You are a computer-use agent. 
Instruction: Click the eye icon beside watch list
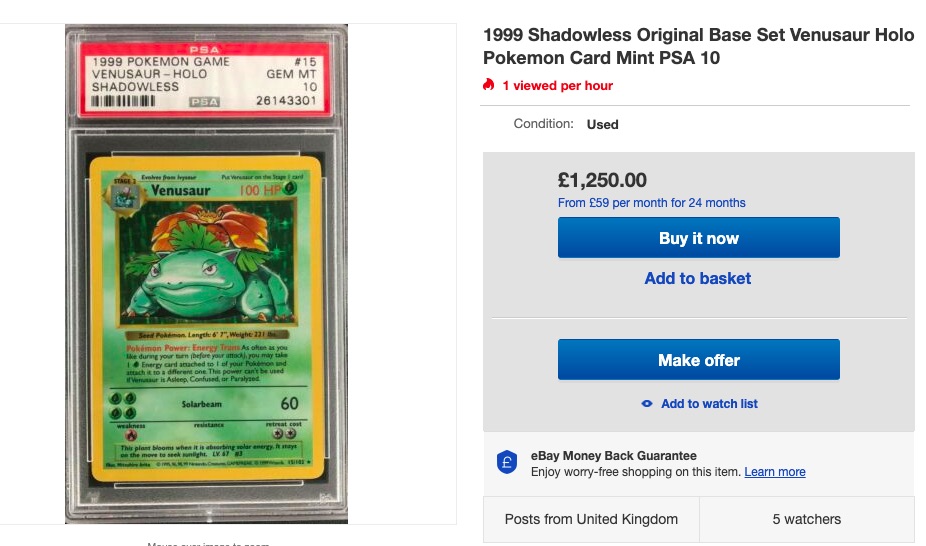[x=647, y=404]
